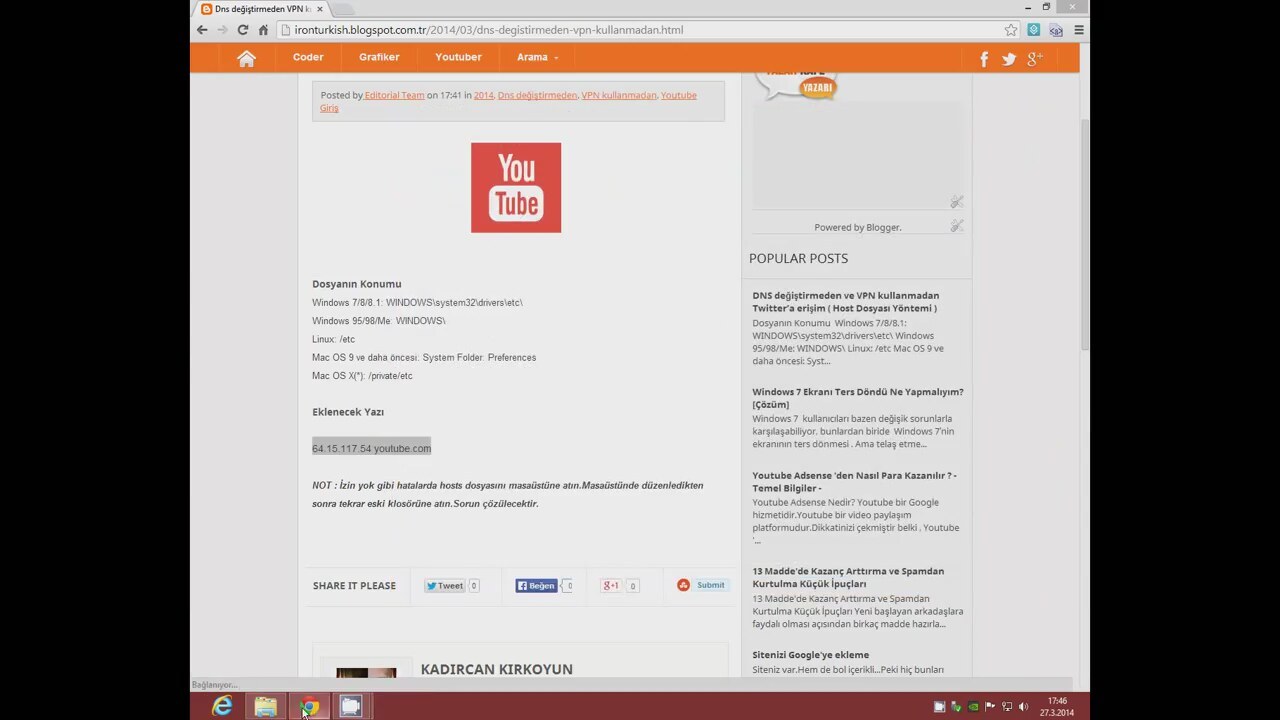Click the Windows 7/8/8.1 path line
The height and width of the screenshot is (720, 1280).
click(x=417, y=302)
